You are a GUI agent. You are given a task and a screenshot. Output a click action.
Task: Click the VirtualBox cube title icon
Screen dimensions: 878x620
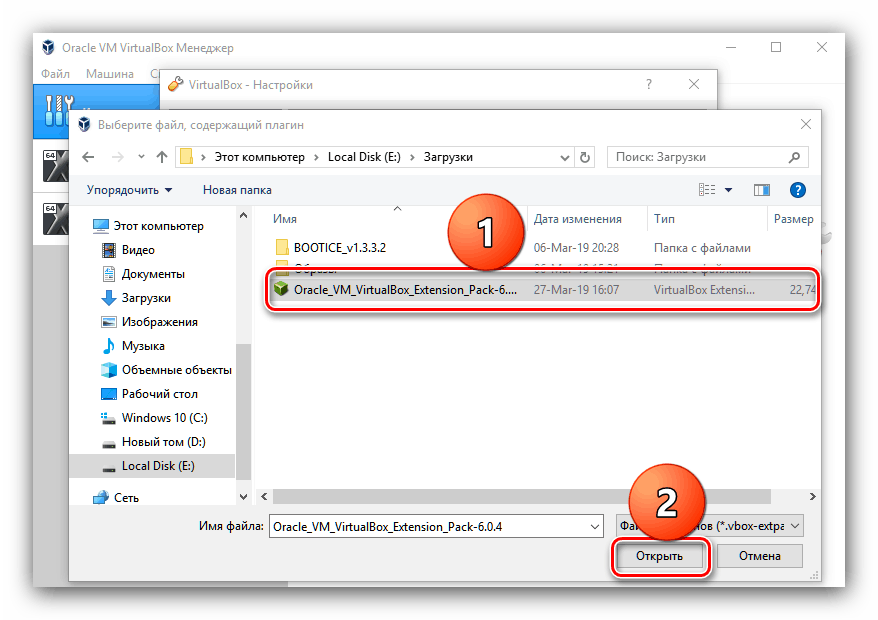49,48
